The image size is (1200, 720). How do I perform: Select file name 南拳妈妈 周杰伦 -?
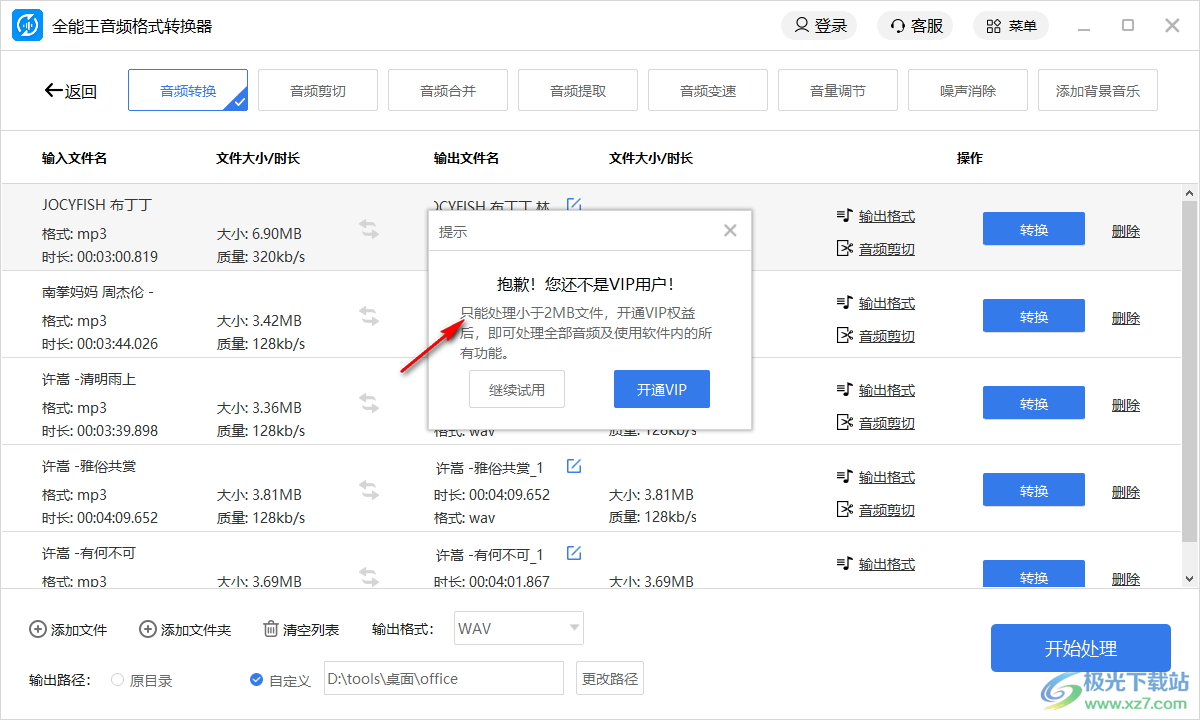(98, 292)
